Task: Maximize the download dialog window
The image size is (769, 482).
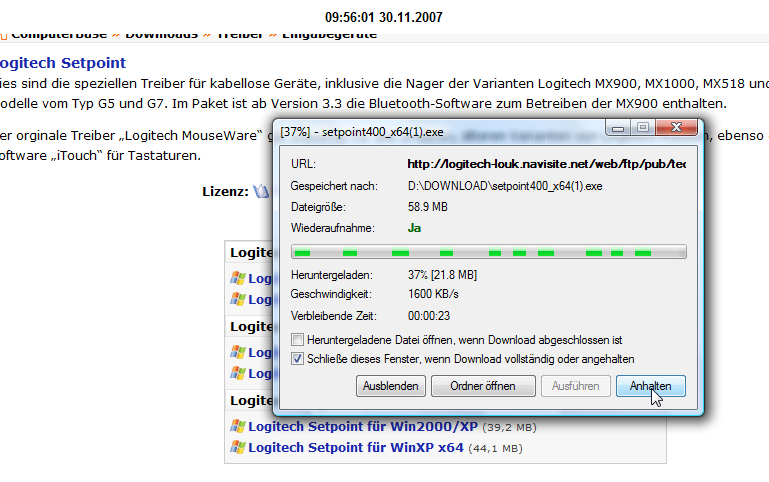Action: tap(642, 128)
